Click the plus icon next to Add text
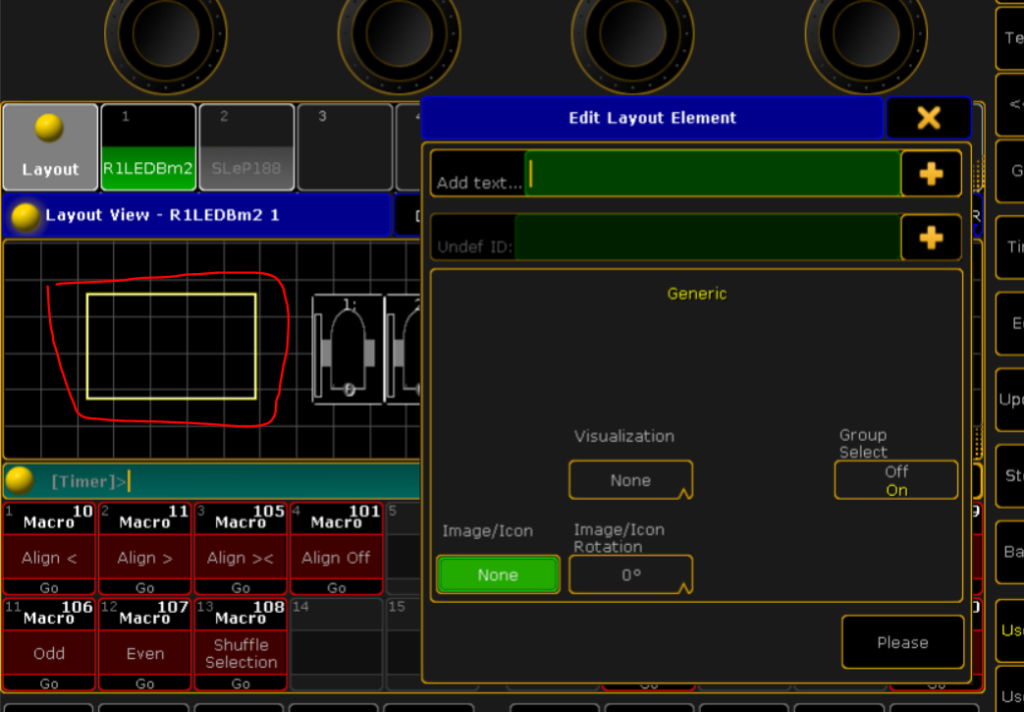The width and height of the screenshot is (1024, 712). pos(931,174)
